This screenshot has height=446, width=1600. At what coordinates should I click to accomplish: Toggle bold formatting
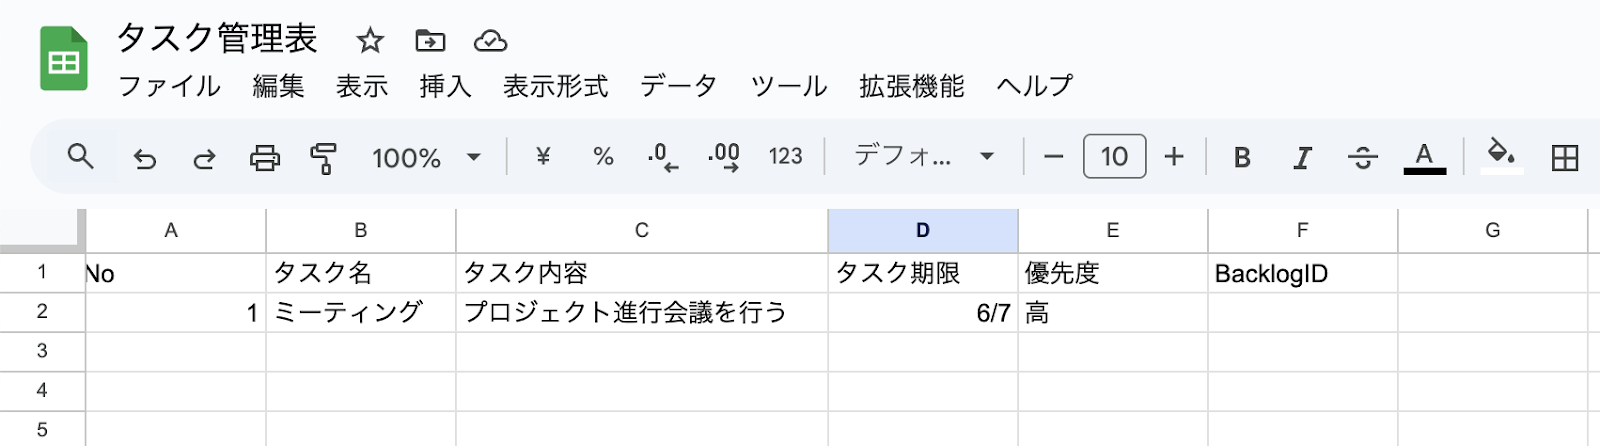pos(1242,157)
